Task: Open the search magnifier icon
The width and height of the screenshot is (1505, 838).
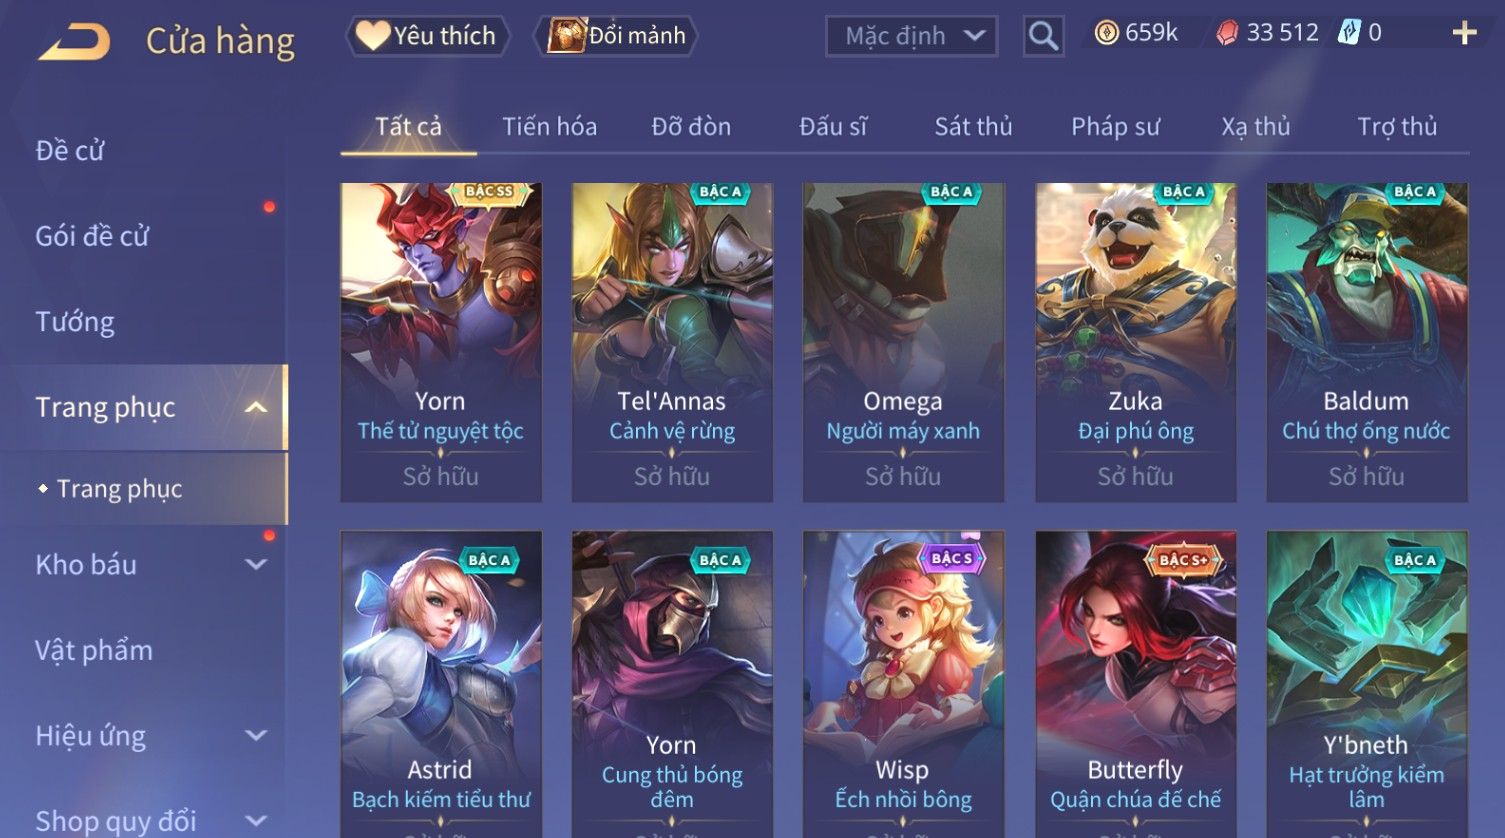Action: (1043, 36)
